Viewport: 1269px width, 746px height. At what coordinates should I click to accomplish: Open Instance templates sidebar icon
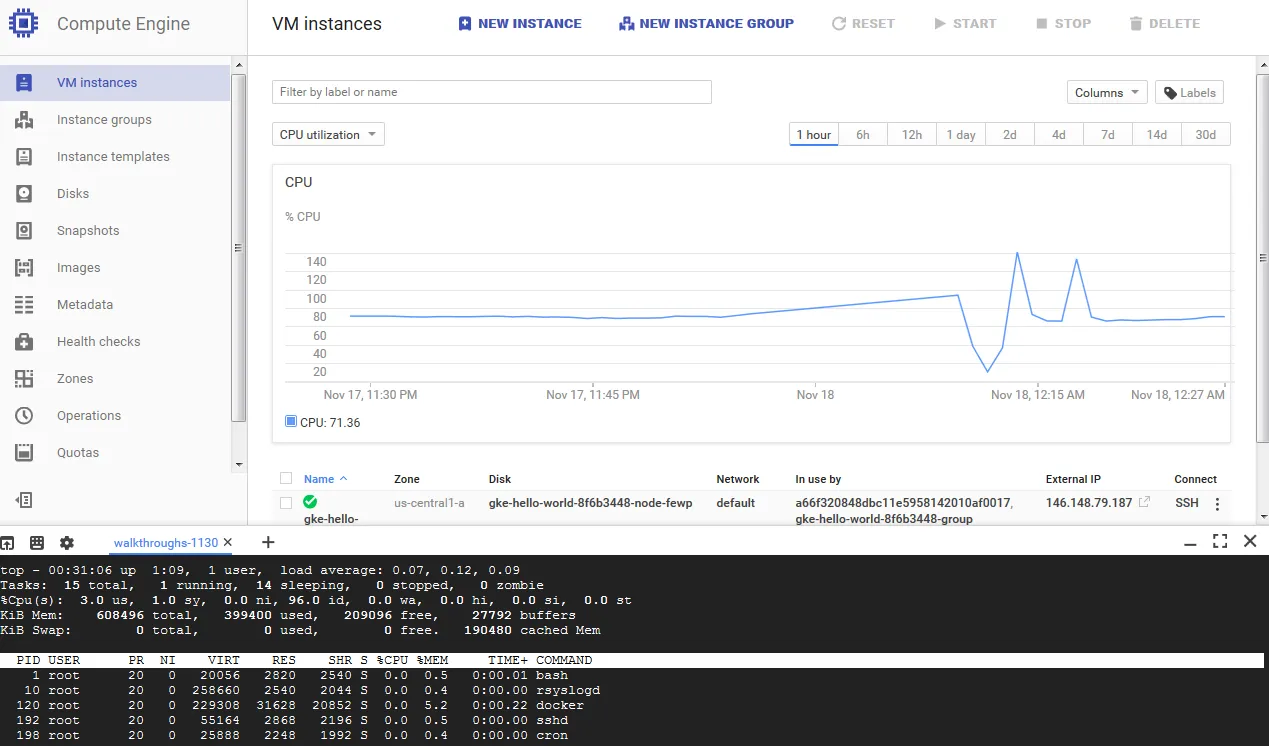point(24,157)
